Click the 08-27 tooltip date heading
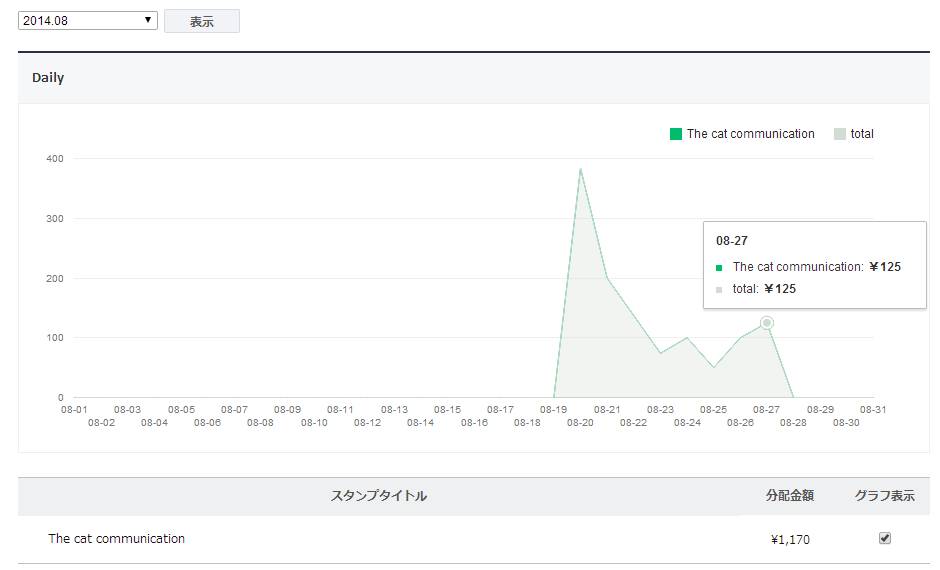Screen dimensions: 940x570 732,241
